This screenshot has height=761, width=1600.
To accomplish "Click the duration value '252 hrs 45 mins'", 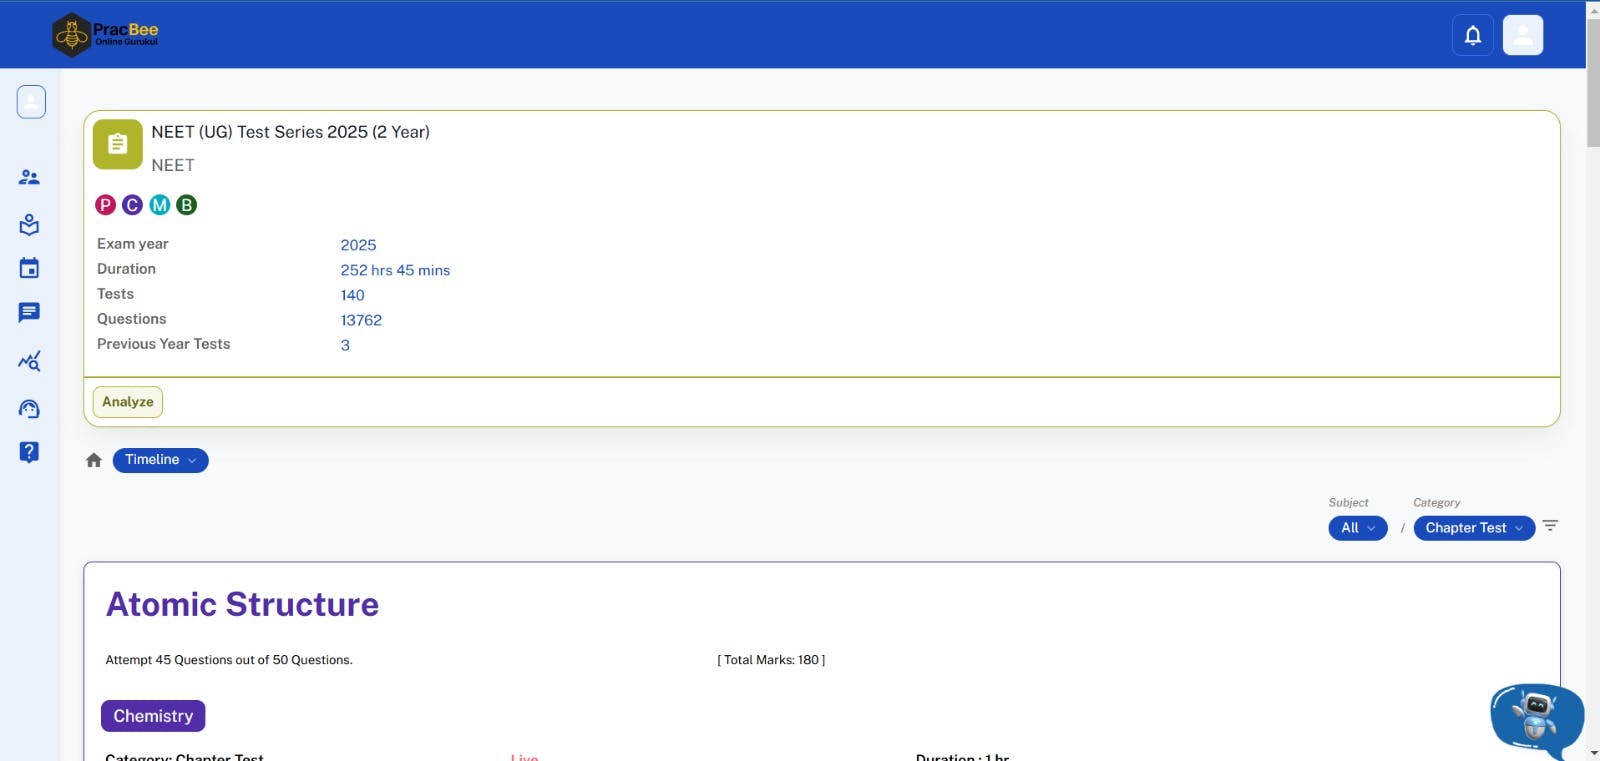I will (x=395, y=270).
